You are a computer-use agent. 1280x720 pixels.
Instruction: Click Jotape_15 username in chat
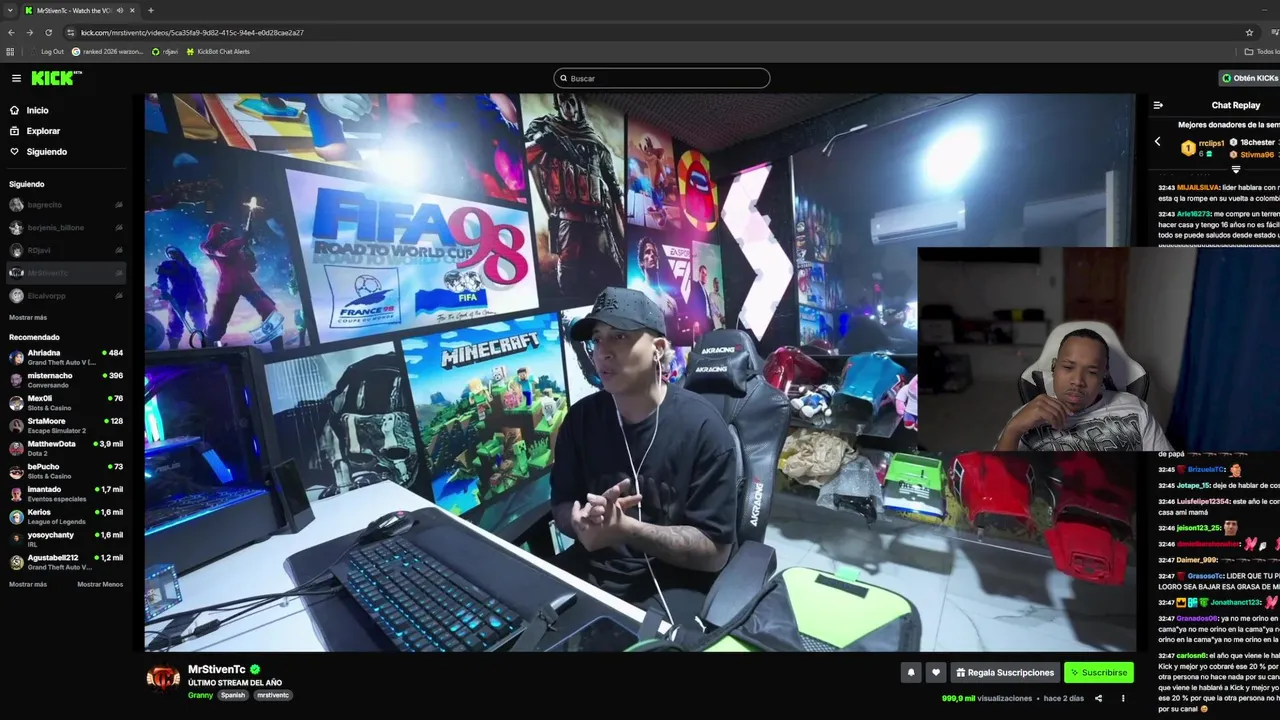1193,485
